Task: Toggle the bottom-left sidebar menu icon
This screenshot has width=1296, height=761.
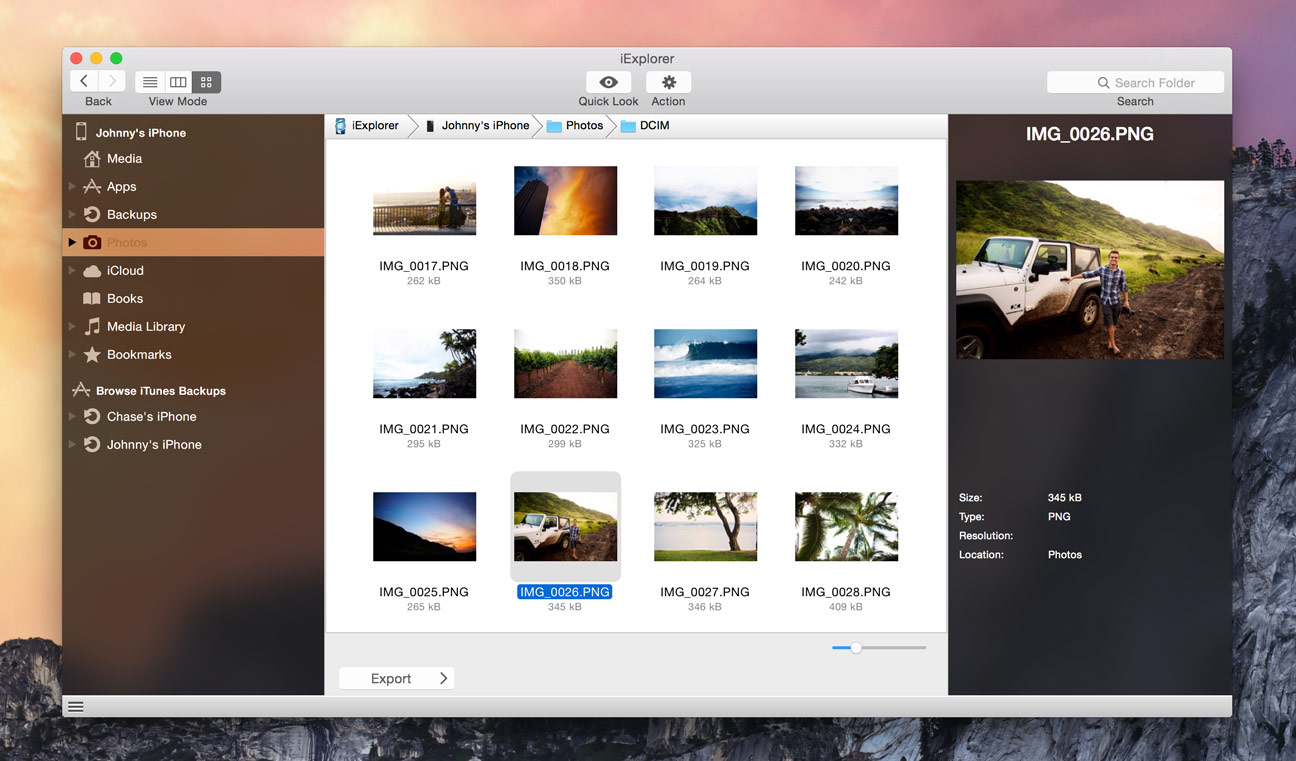Action: [75, 707]
